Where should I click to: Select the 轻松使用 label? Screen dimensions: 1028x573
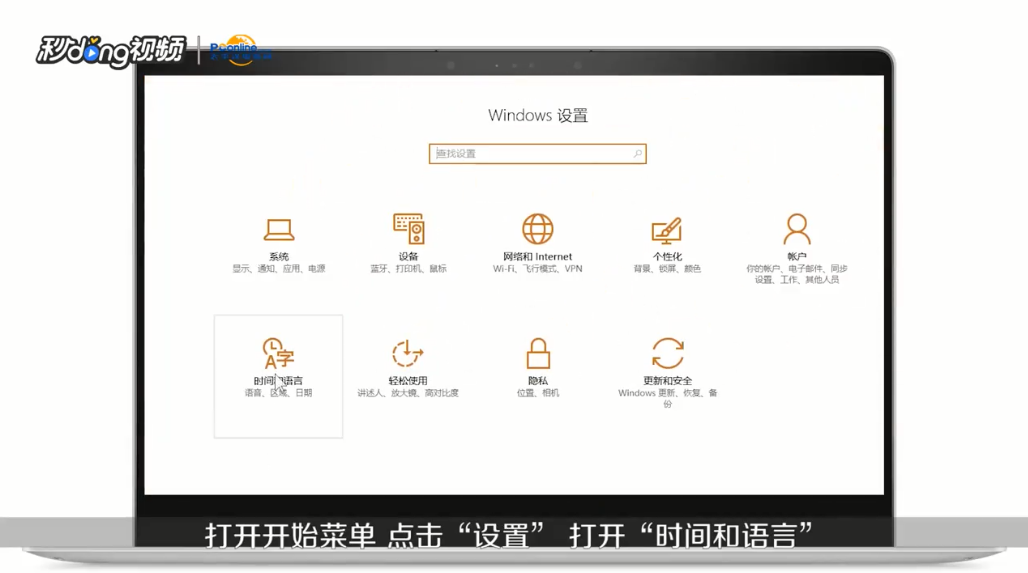pyautogui.click(x=408, y=380)
